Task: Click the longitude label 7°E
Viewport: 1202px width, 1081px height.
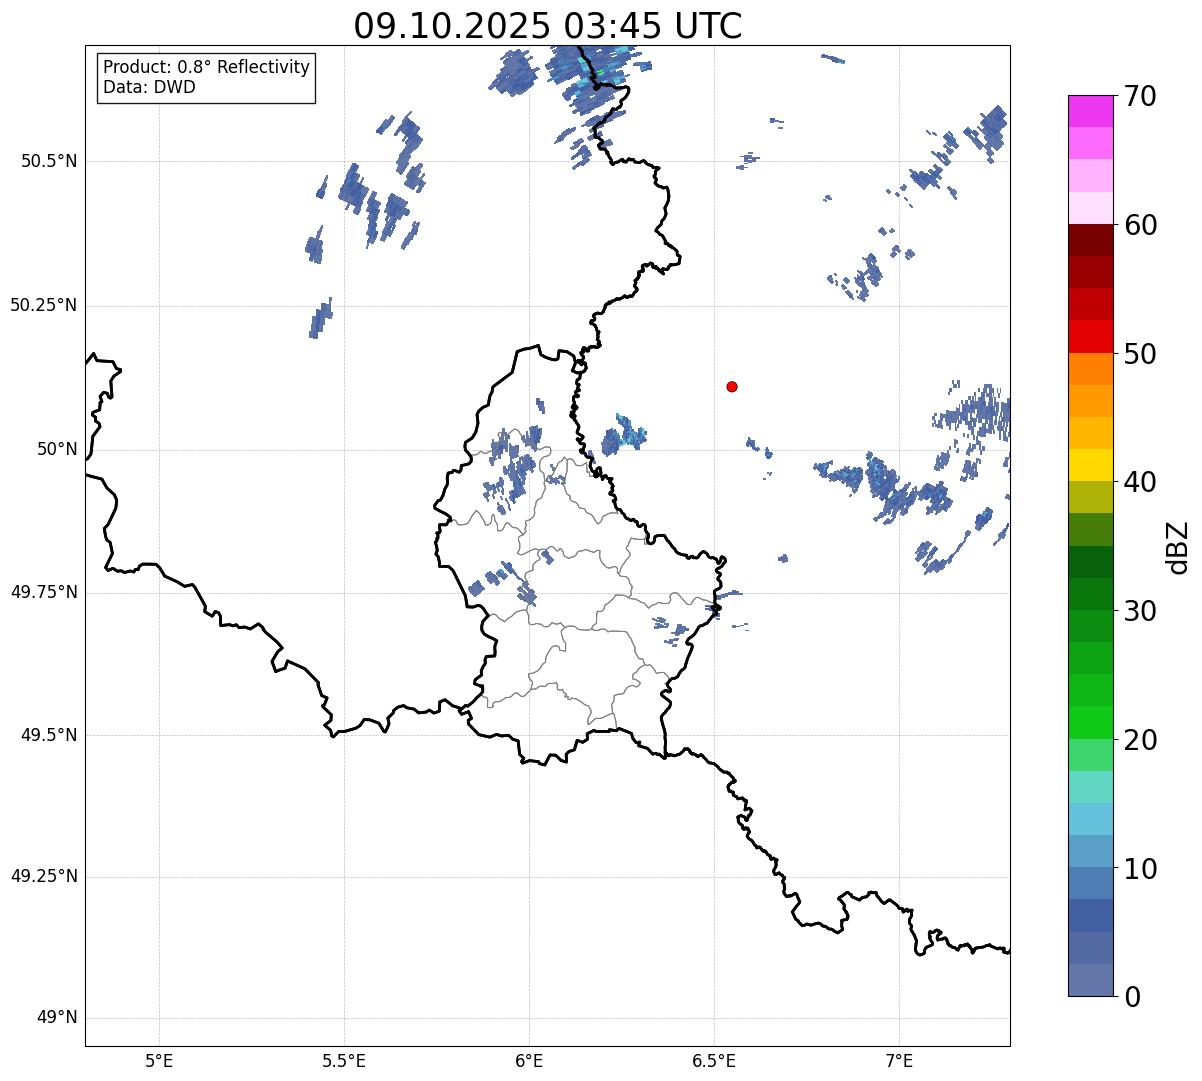Action: 899,1061
